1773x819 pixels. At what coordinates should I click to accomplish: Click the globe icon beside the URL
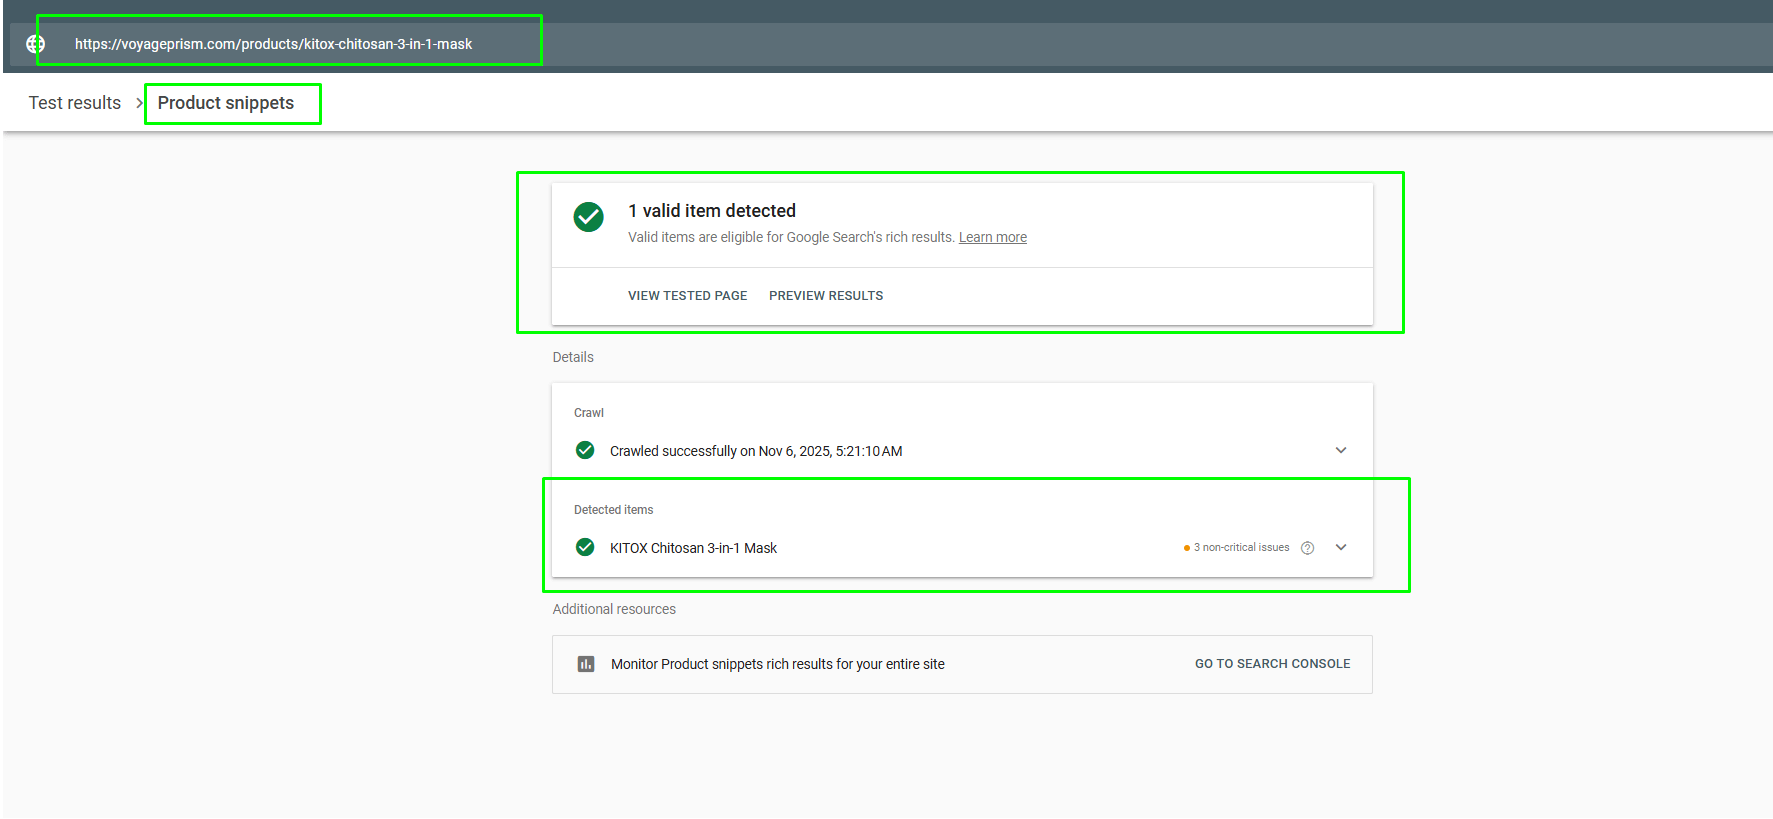click(35, 44)
